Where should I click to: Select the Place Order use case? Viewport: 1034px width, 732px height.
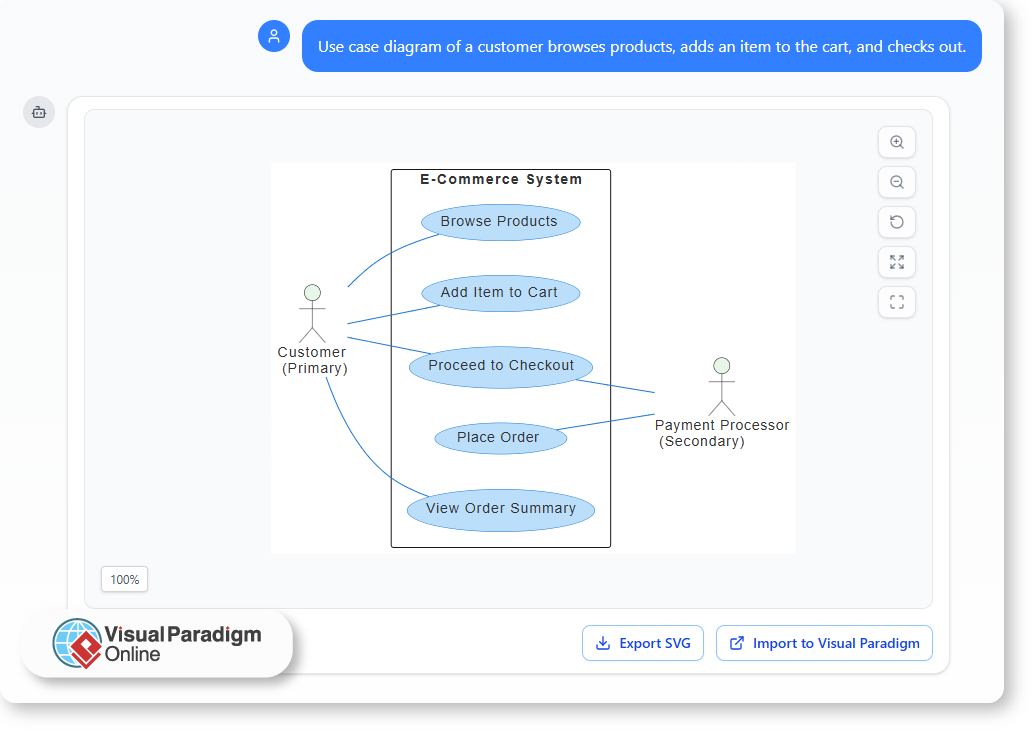[500, 438]
